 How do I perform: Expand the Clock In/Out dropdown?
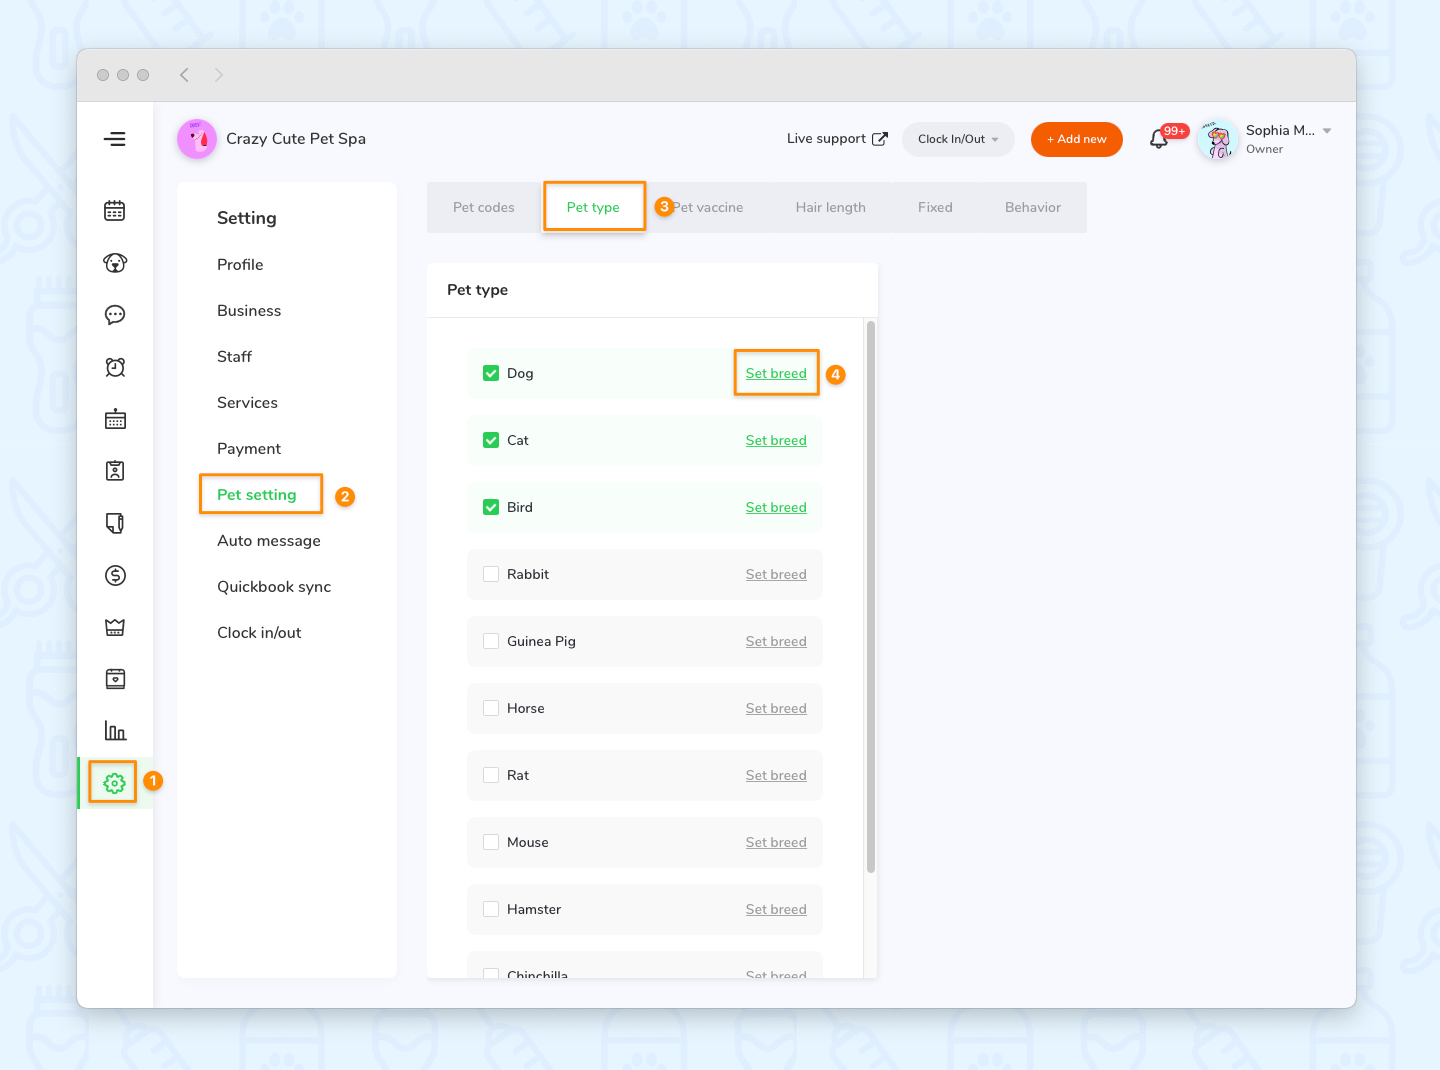tap(958, 139)
